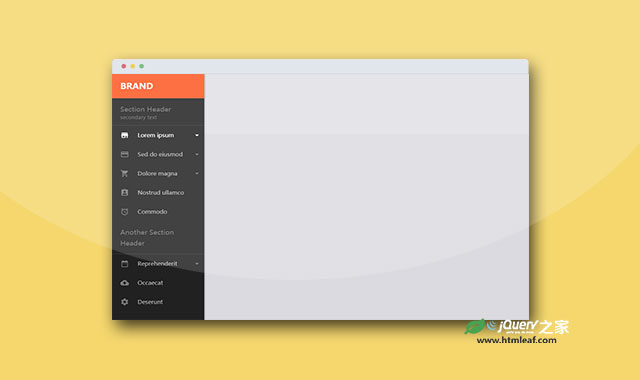Click the BRAND logo link
This screenshot has width=640, height=380.
[137, 86]
